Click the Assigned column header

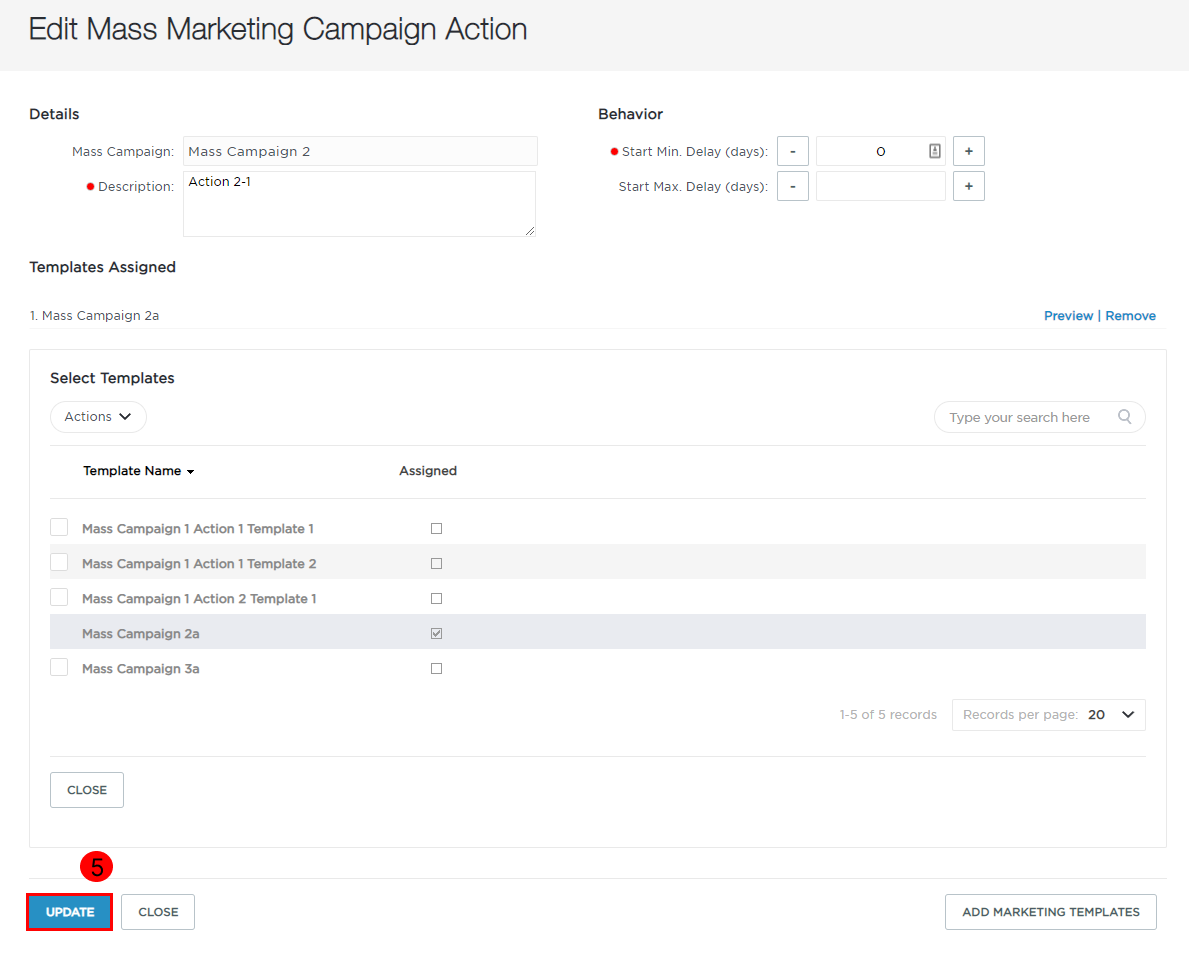pos(428,471)
